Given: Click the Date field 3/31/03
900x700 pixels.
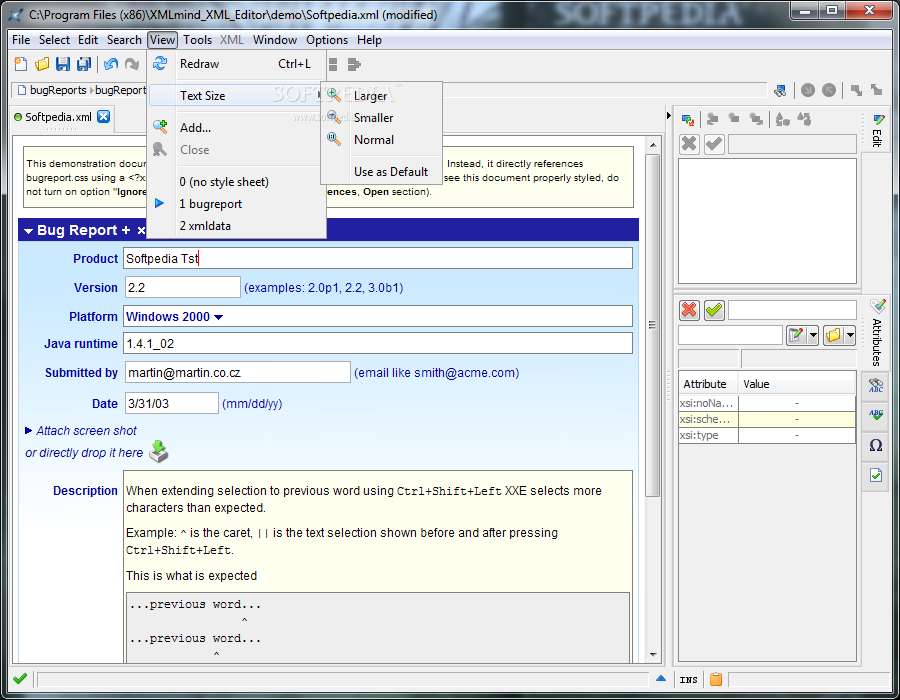Looking at the screenshot, I should 172,403.
